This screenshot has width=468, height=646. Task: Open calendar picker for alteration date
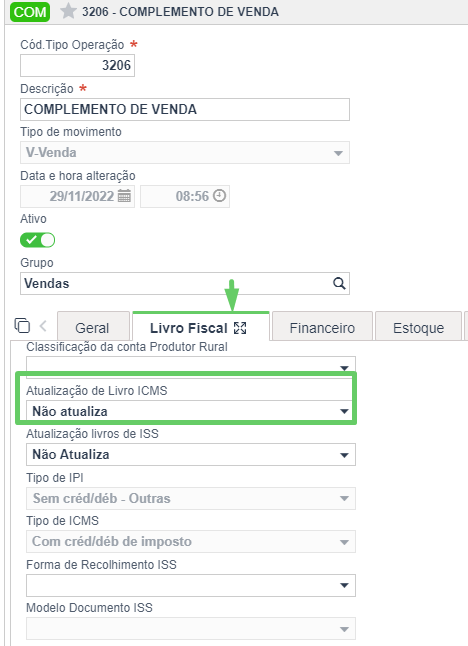click(x=124, y=196)
